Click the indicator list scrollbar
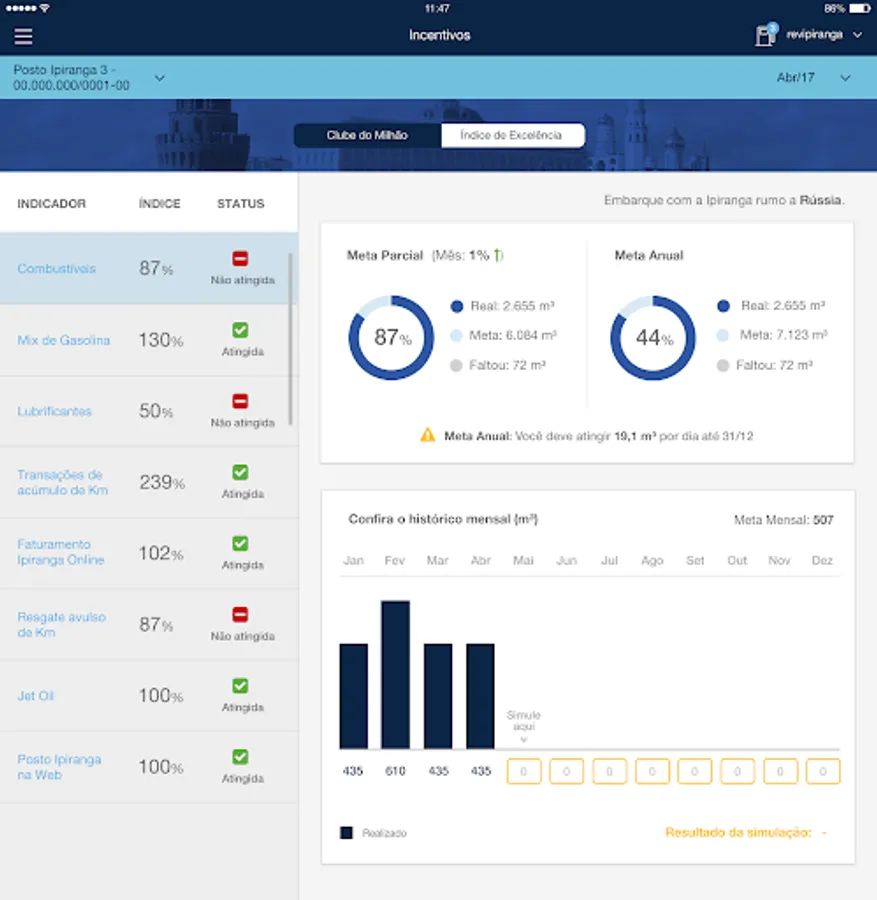 [x=291, y=339]
